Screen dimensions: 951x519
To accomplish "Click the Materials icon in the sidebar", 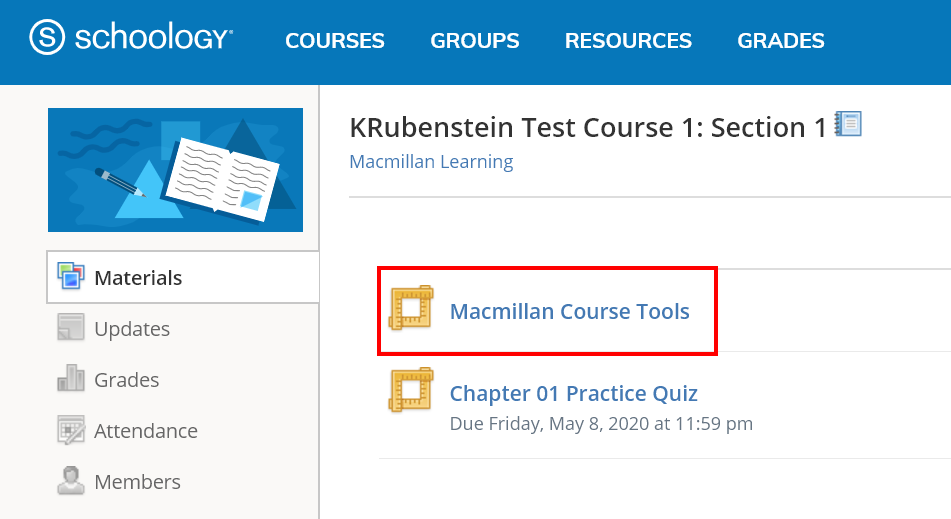I will [71, 276].
